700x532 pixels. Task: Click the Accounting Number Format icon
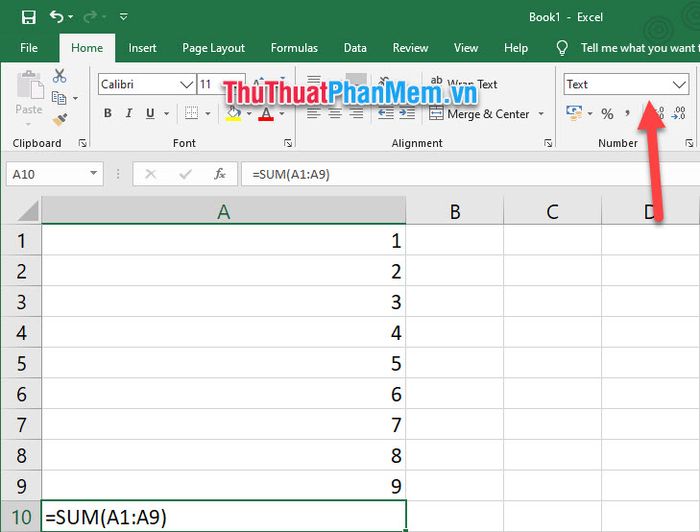click(x=574, y=114)
